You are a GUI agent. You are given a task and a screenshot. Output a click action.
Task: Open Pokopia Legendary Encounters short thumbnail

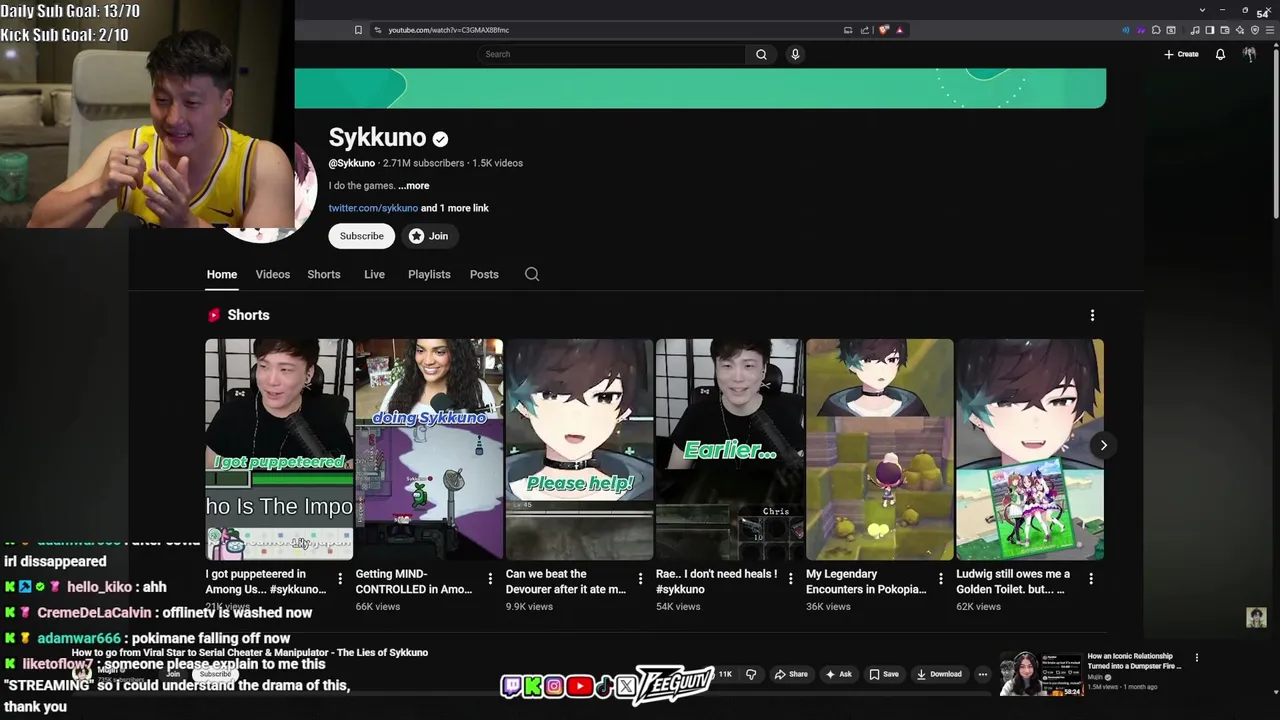coord(880,449)
